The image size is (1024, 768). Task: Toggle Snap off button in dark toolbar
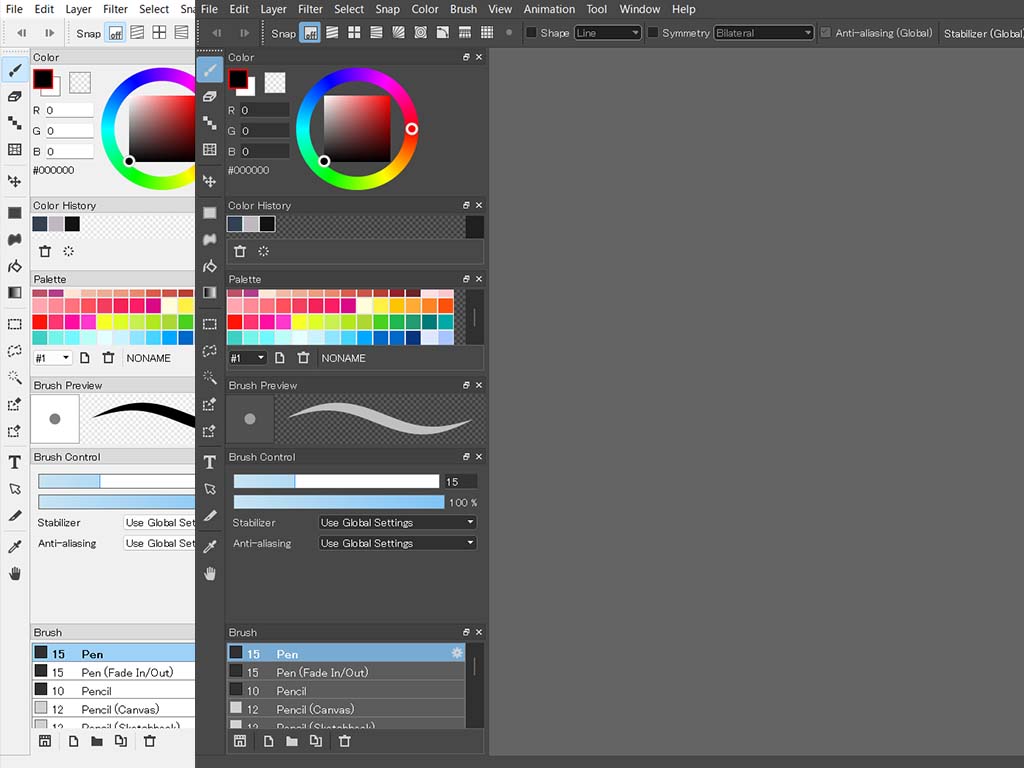click(310, 33)
